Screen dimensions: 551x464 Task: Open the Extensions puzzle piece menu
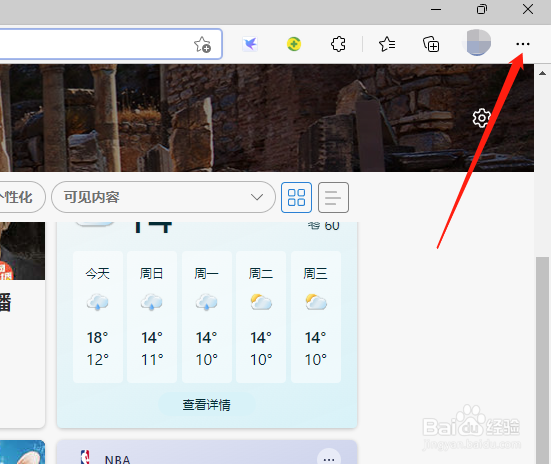coord(338,44)
